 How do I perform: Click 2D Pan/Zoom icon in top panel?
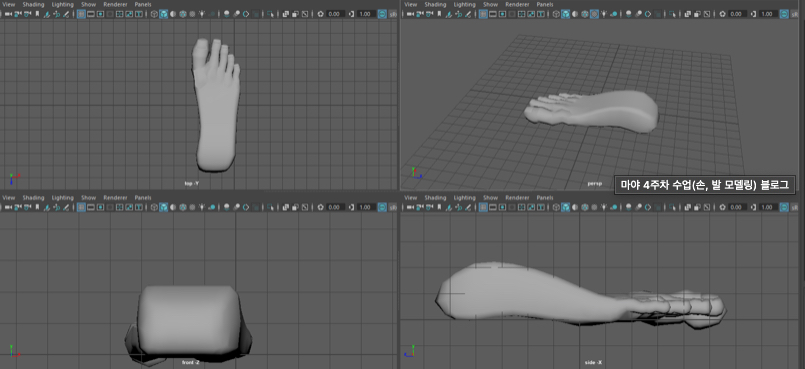pos(56,14)
